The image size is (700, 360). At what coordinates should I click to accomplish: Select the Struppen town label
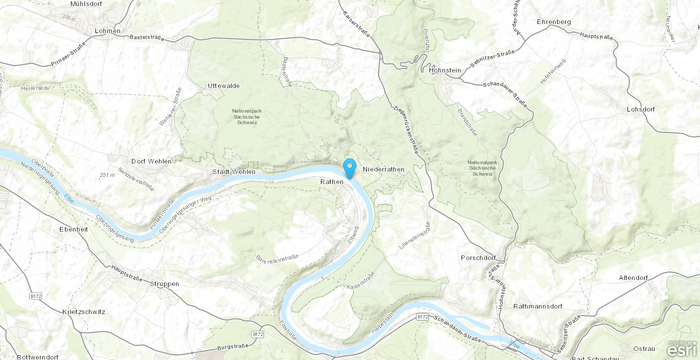pos(164,284)
